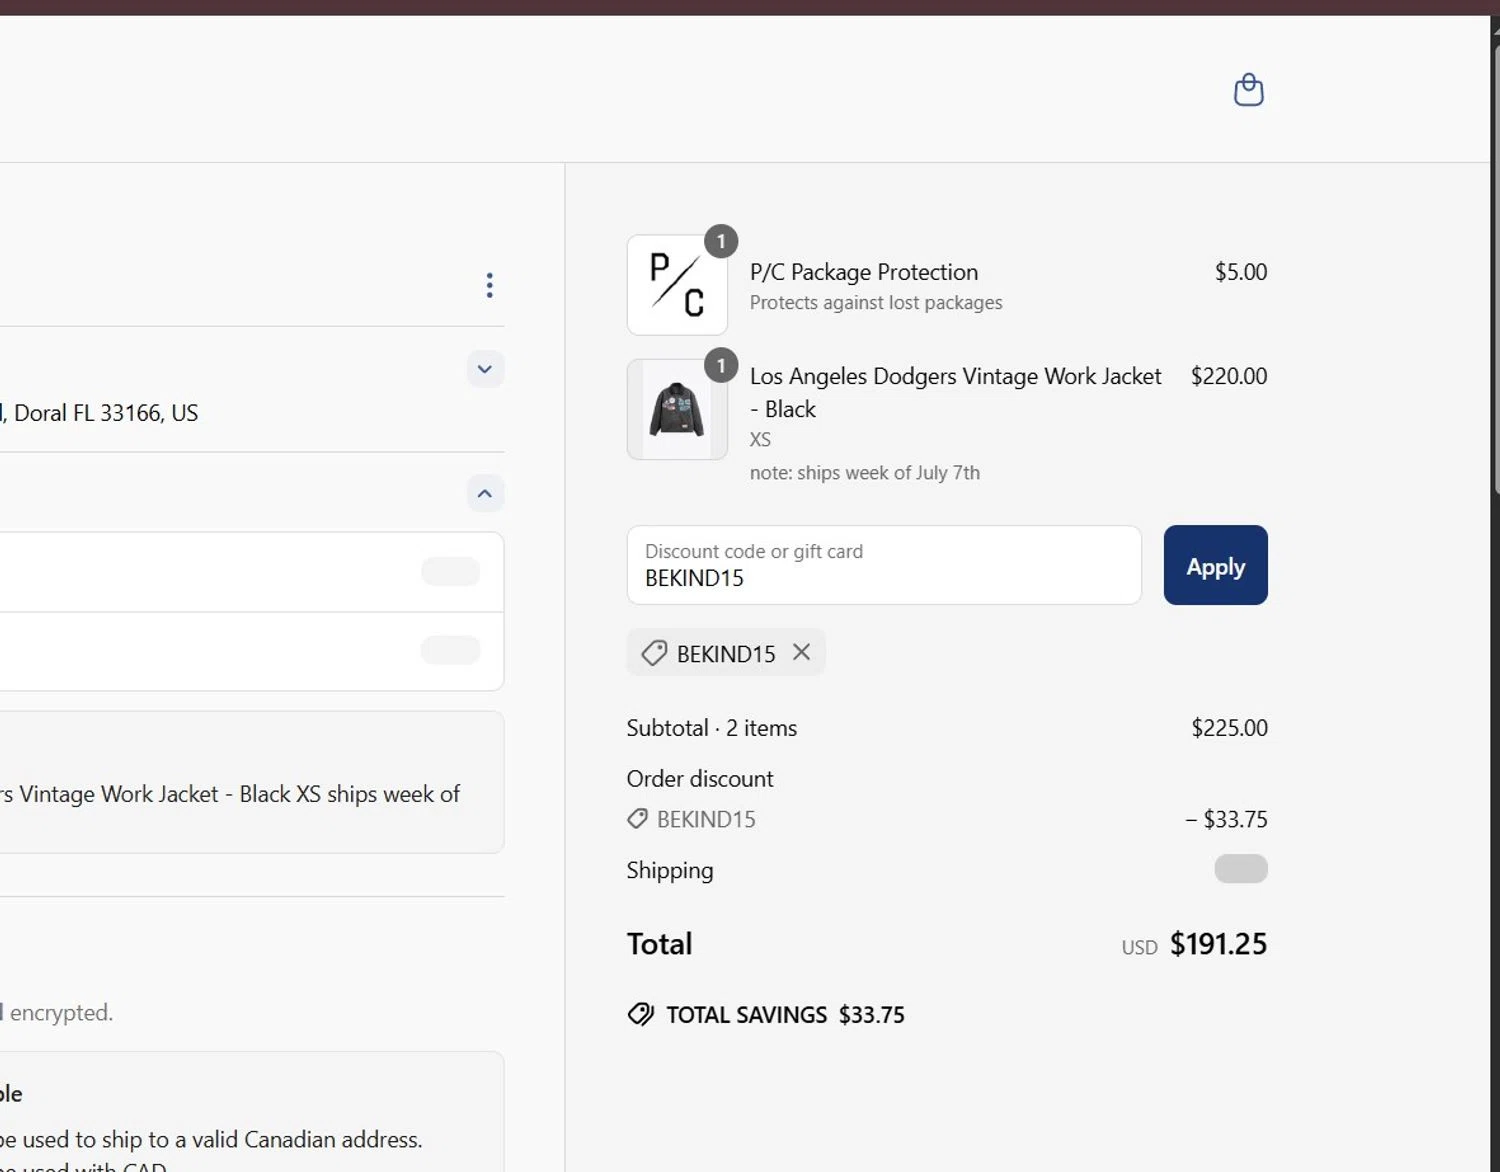Open the three-dot options menu

pyautogui.click(x=489, y=285)
